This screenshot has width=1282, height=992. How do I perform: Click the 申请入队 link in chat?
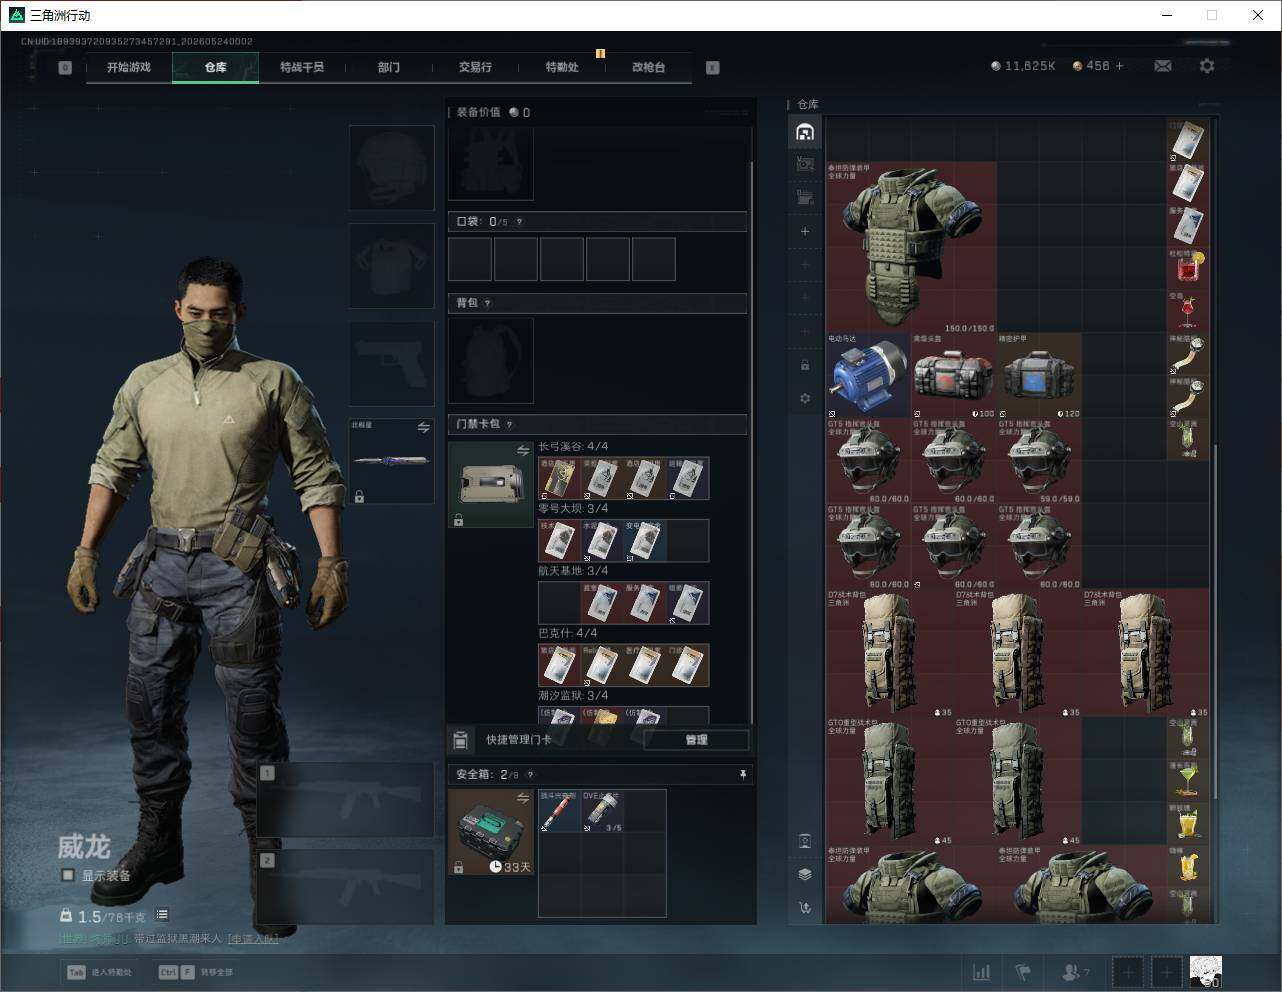[254, 938]
